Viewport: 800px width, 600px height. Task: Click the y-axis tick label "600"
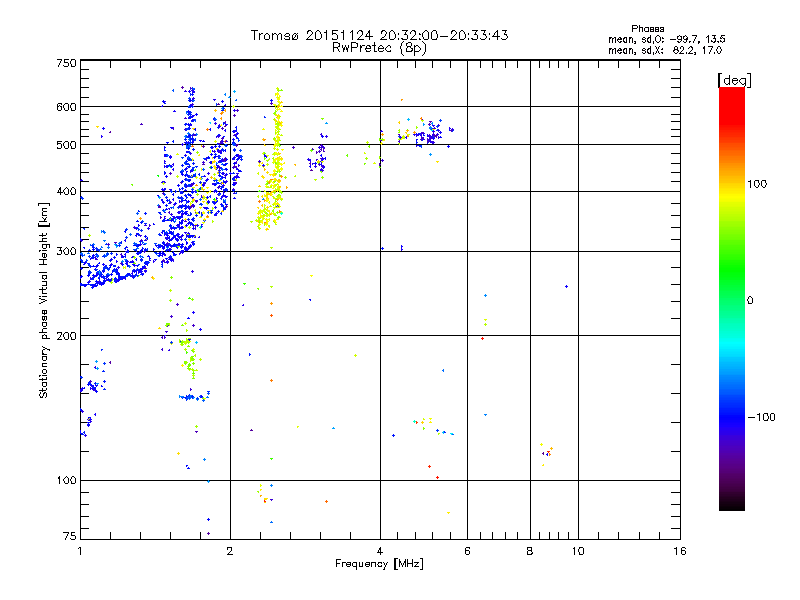pyautogui.click(x=66, y=107)
